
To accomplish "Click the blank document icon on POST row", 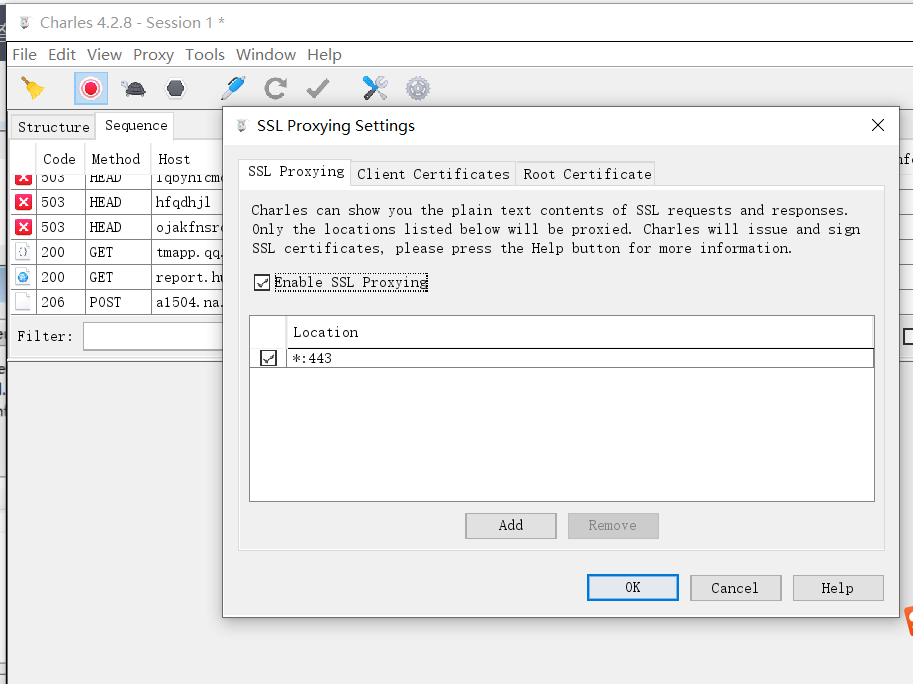I will [23, 302].
